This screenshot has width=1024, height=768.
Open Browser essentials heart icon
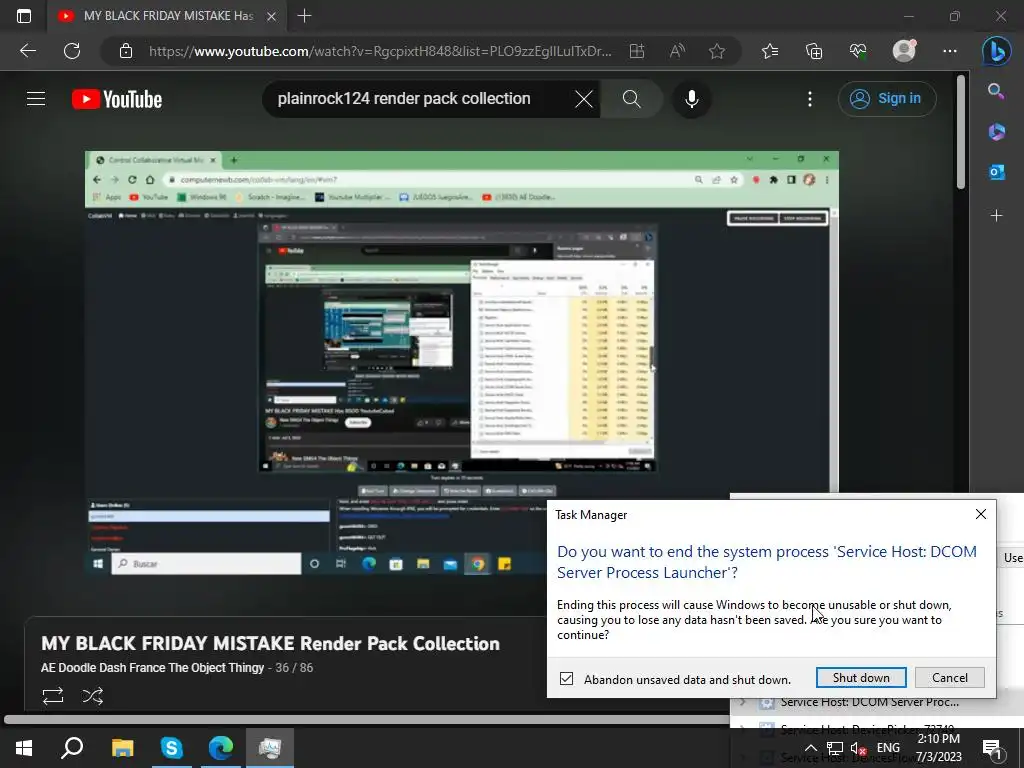[858, 51]
